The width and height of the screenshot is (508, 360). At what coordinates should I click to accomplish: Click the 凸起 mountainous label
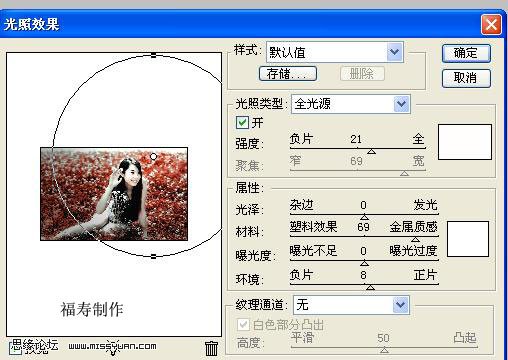point(465,337)
